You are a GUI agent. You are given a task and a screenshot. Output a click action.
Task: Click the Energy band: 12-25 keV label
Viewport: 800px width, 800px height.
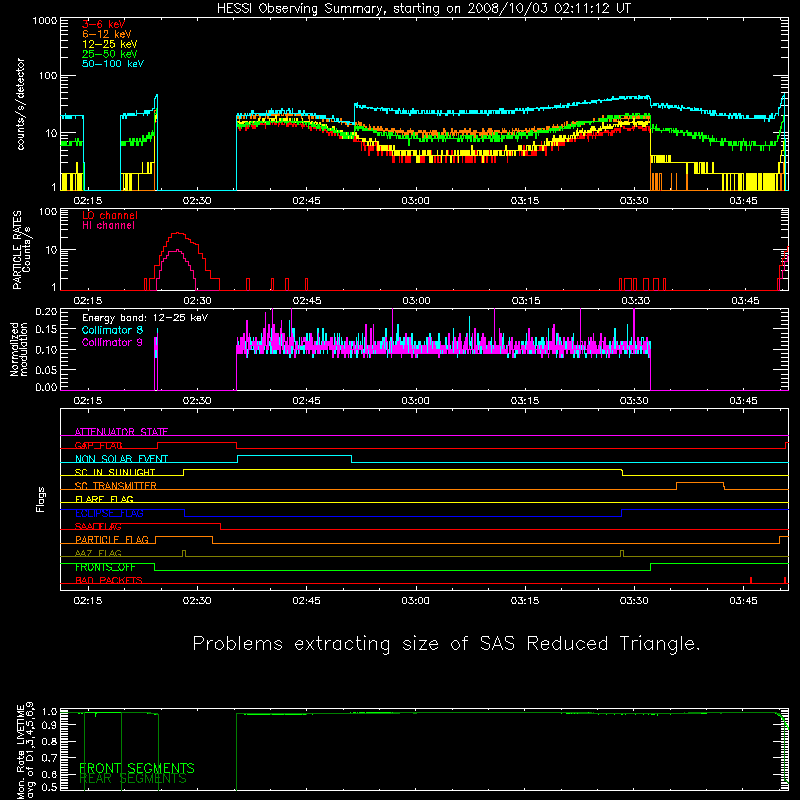tap(145, 318)
